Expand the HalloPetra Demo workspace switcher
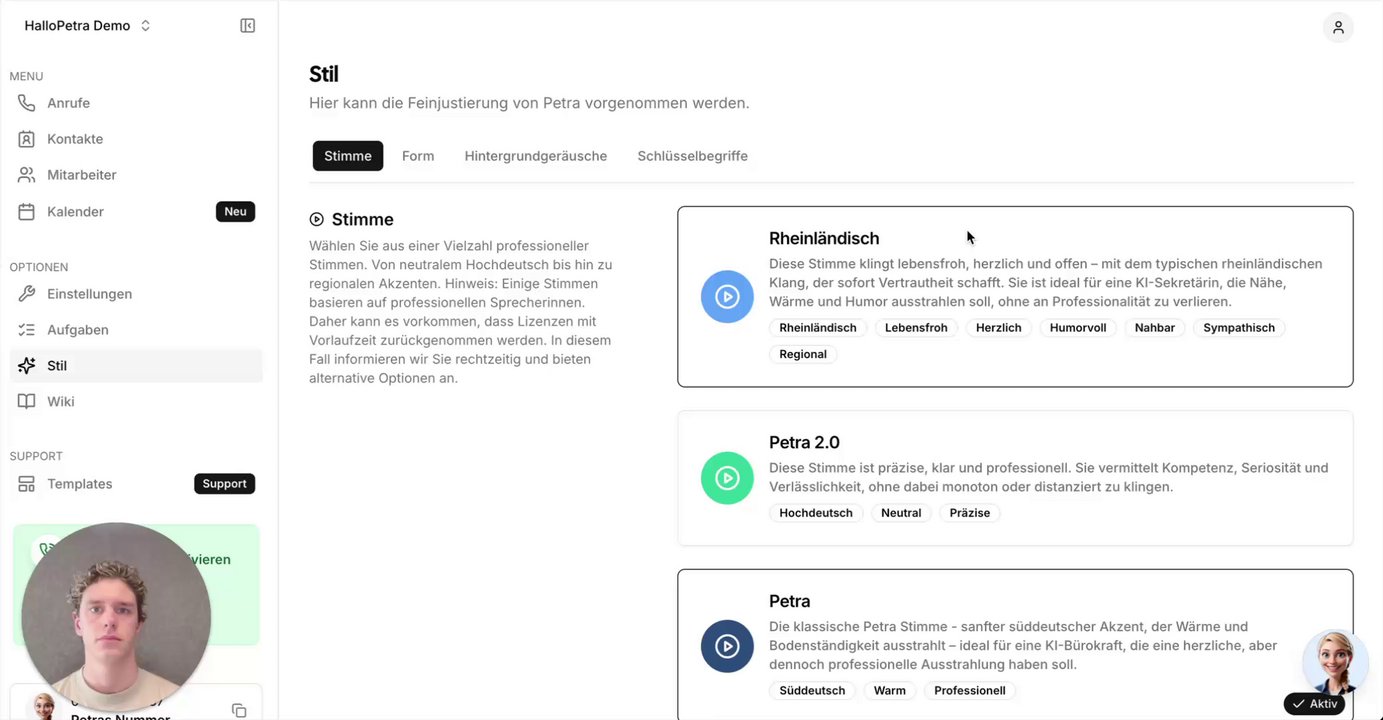The image size is (1383, 720). 88,26
